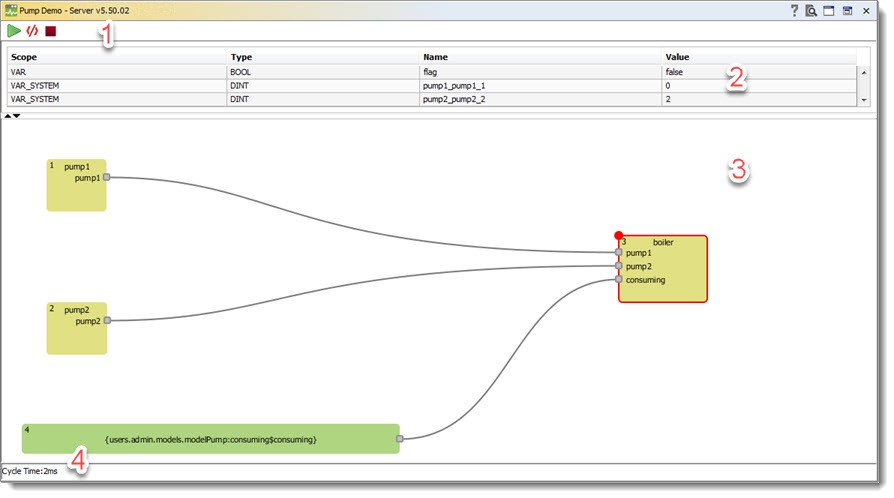Viewport: 894px width, 498px height.
Task: Click the output pin of the green consuming block
Action: (399, 439)
